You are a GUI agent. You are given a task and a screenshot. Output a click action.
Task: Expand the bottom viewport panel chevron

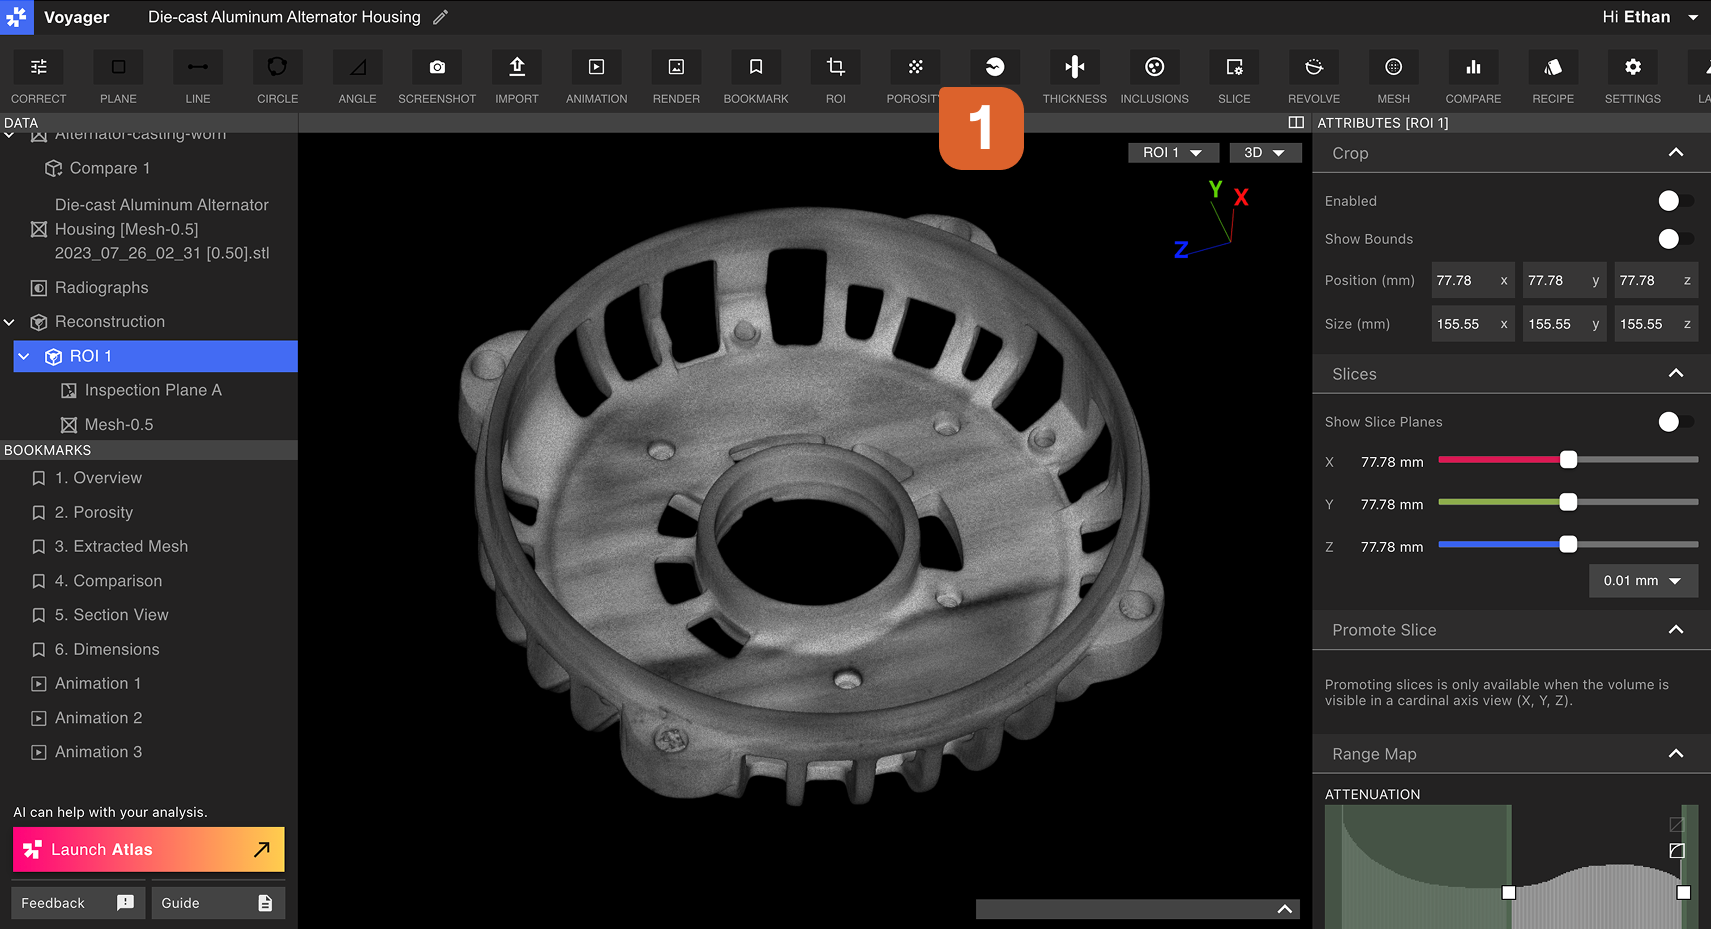(x=1285, y=909)
